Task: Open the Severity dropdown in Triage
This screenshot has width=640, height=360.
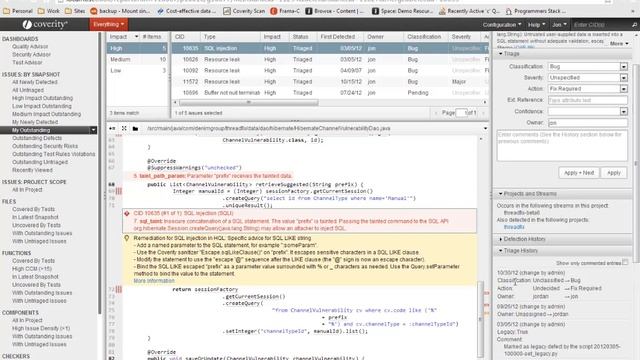Action: (x=624, y=78)
